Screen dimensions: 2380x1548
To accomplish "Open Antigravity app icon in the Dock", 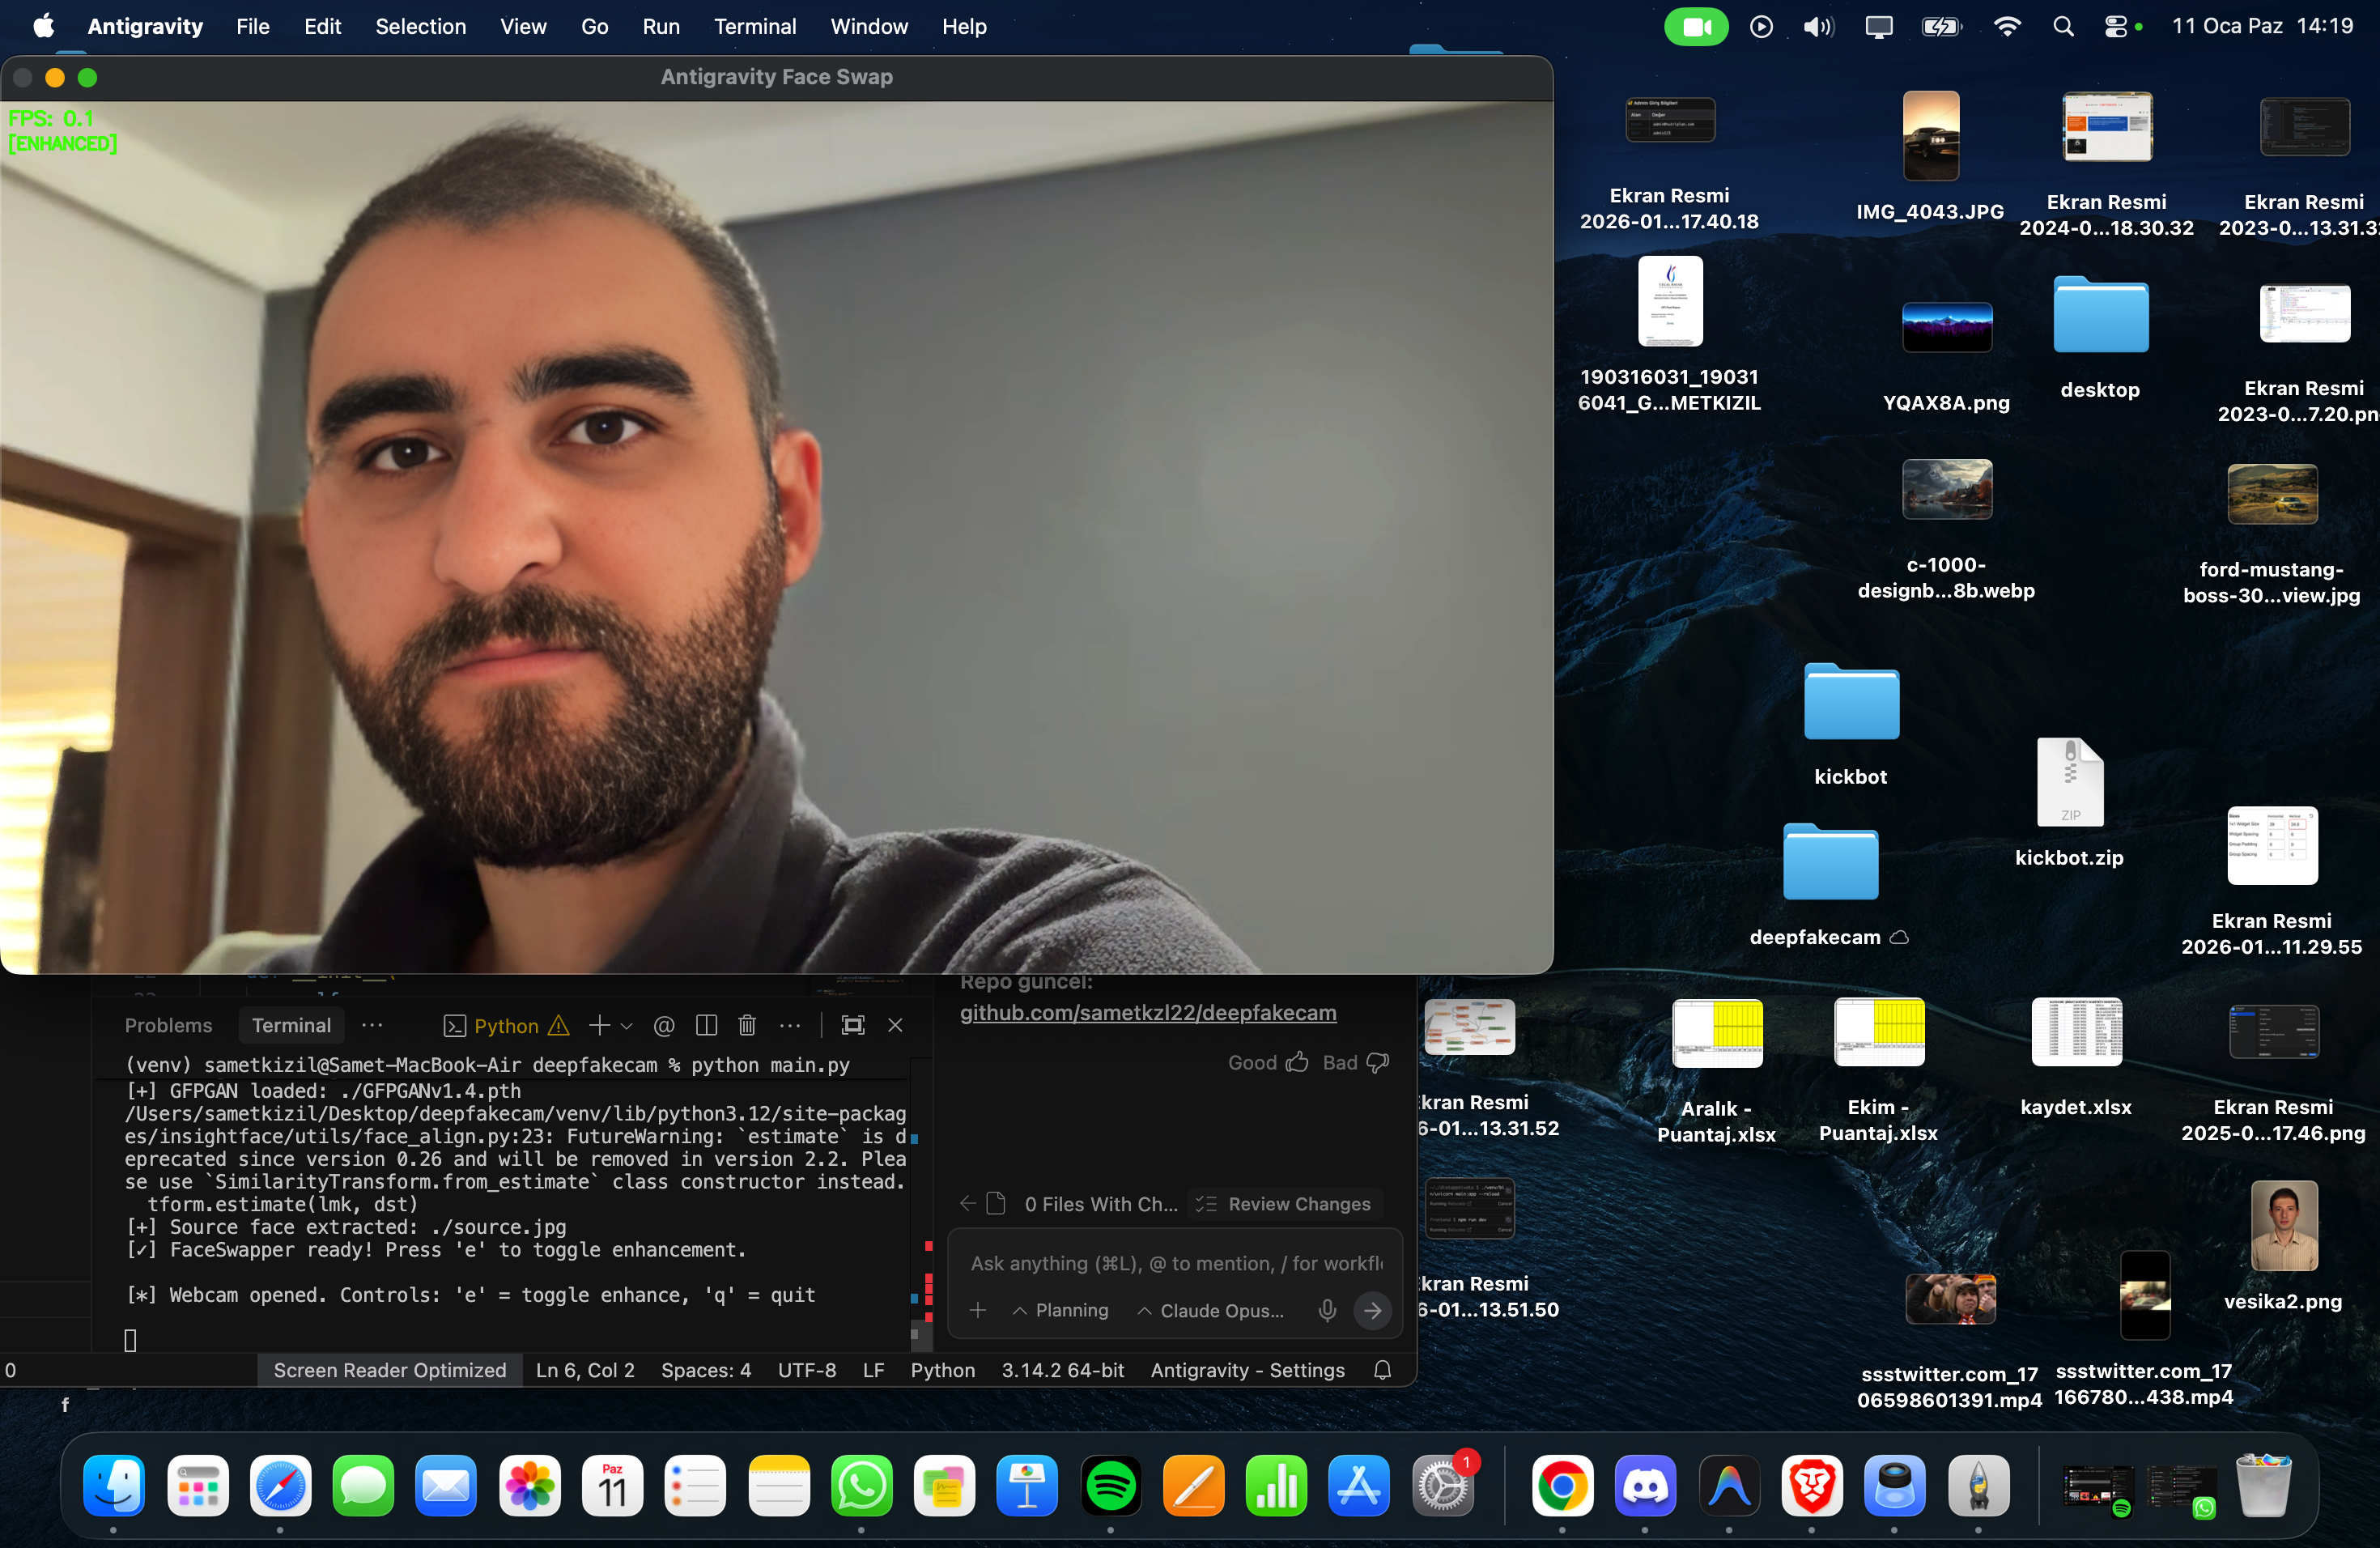I will pos(1729,1485).
